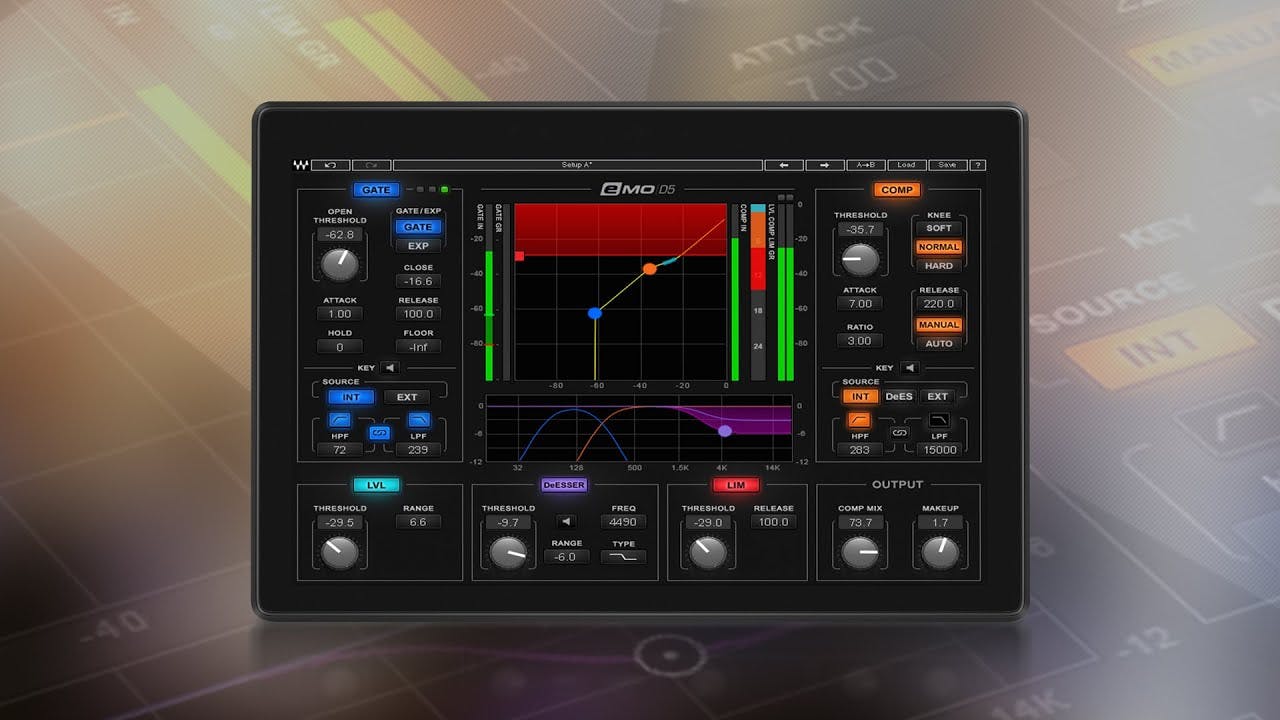Click the Waves logo icon
The image size is (1280, 720).
pos(301,165)
